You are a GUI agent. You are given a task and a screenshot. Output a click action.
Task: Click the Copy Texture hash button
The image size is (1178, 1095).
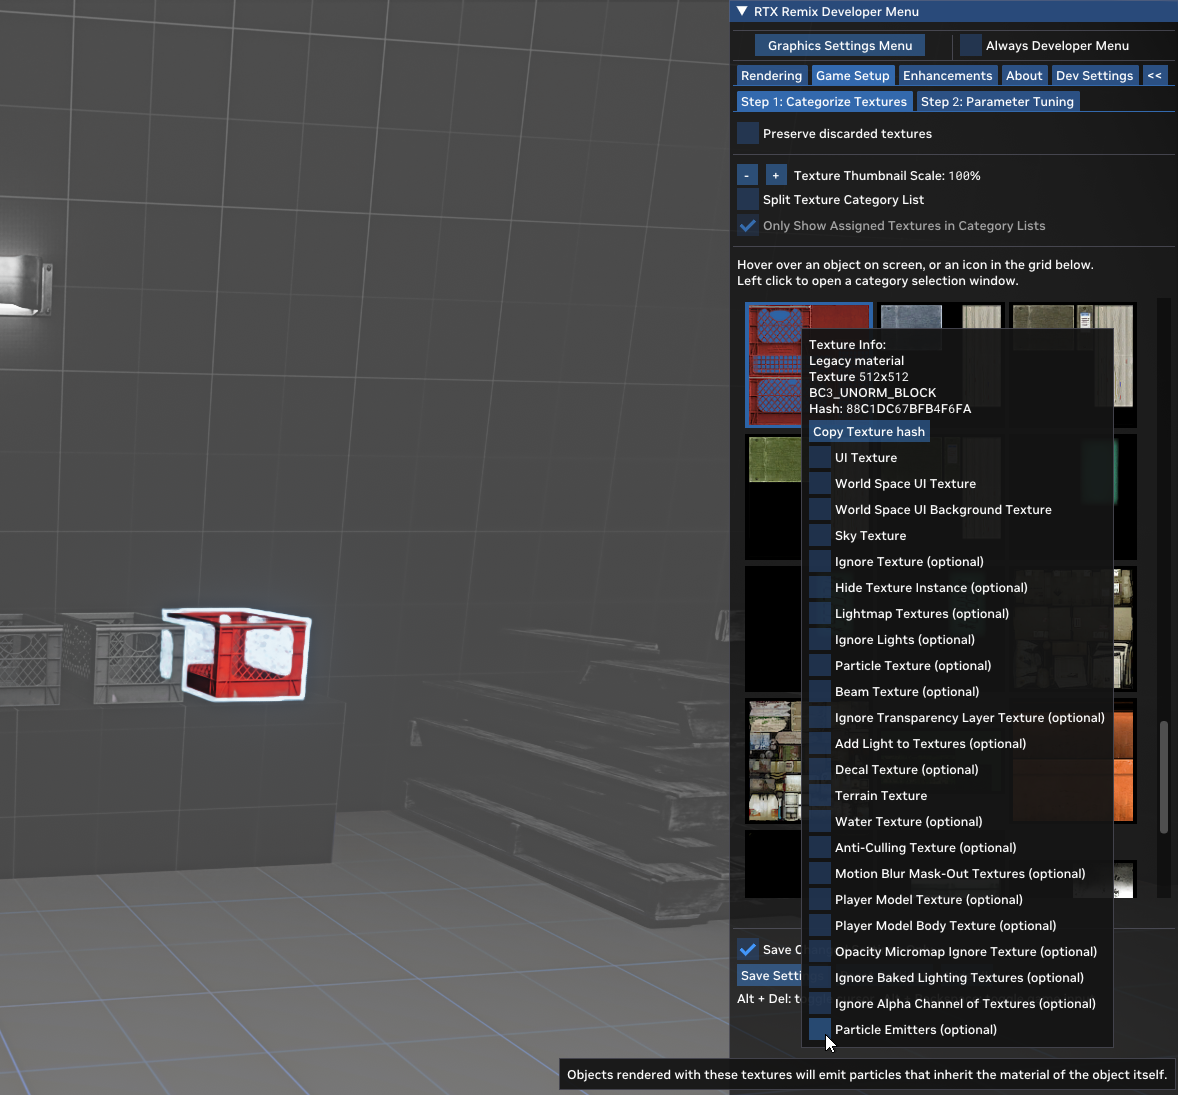(x=868, y=431)
